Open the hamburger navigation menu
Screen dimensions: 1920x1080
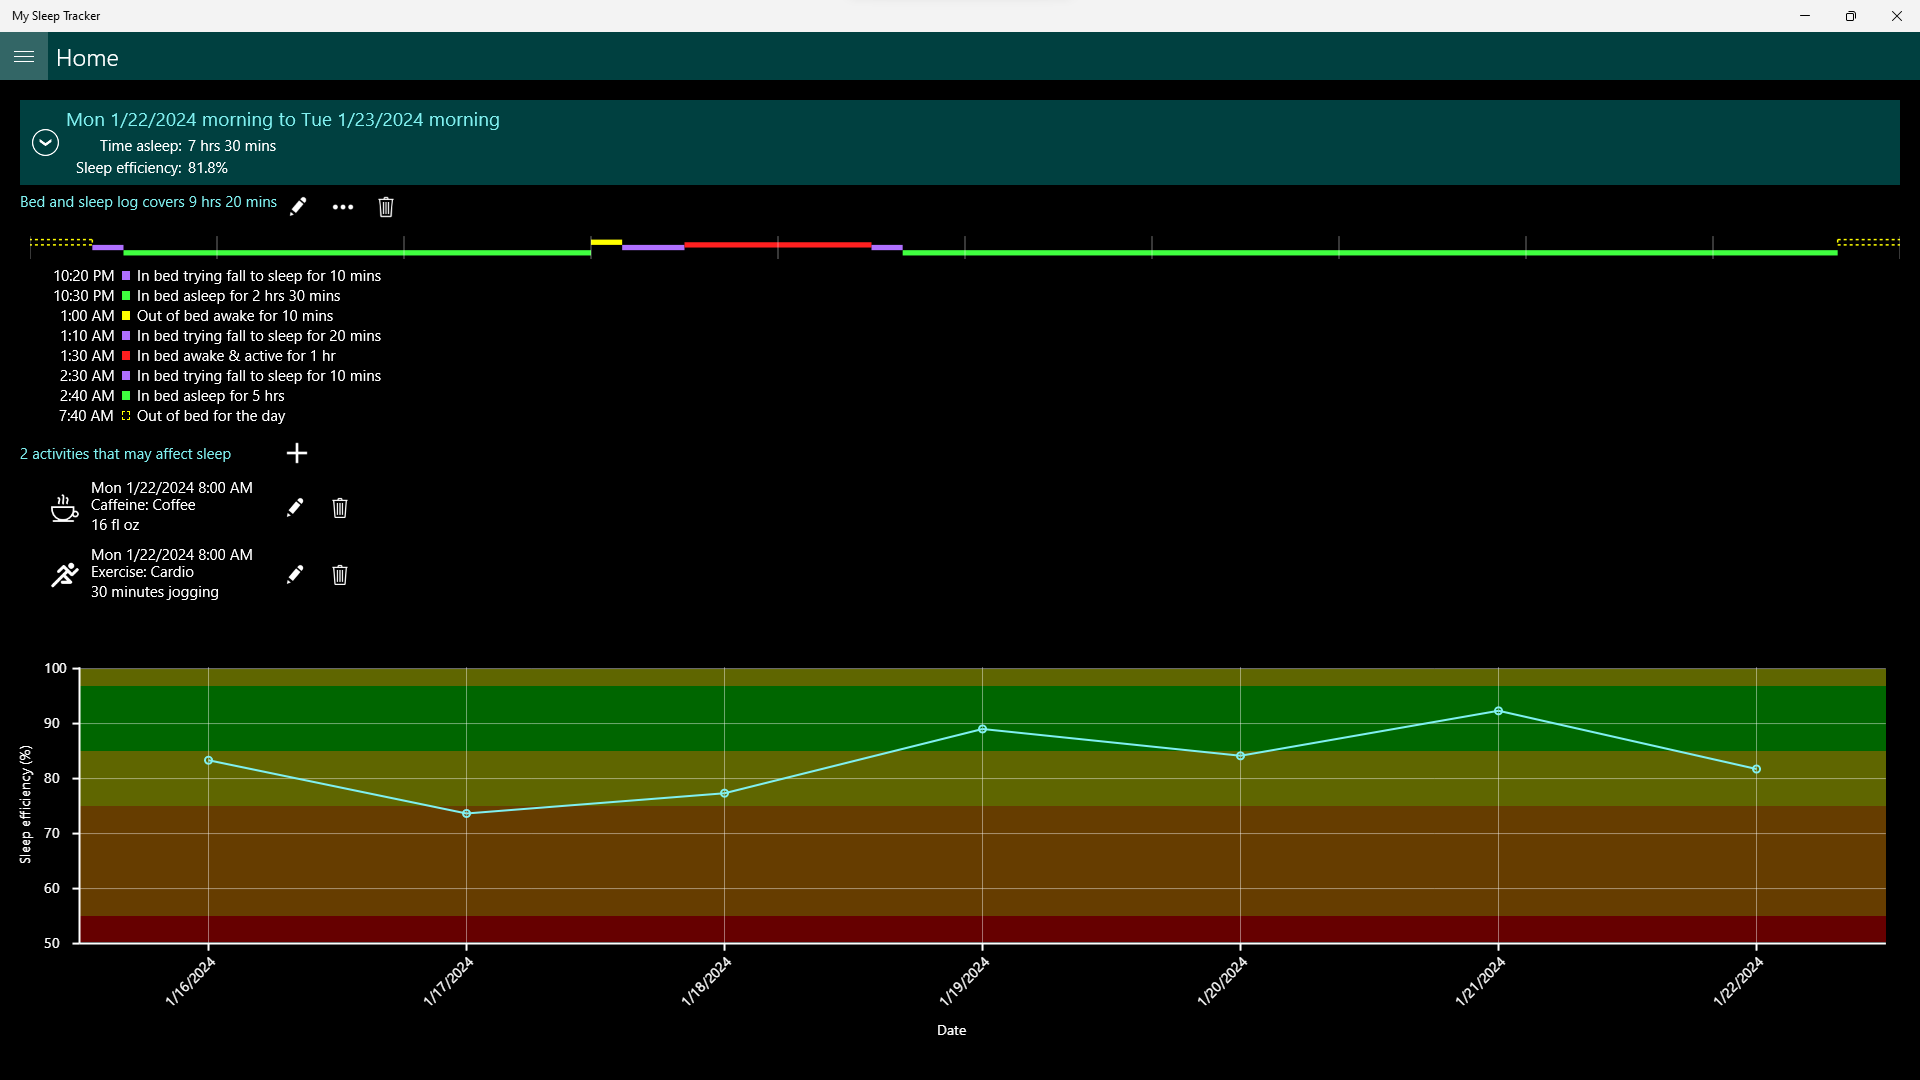24,57
